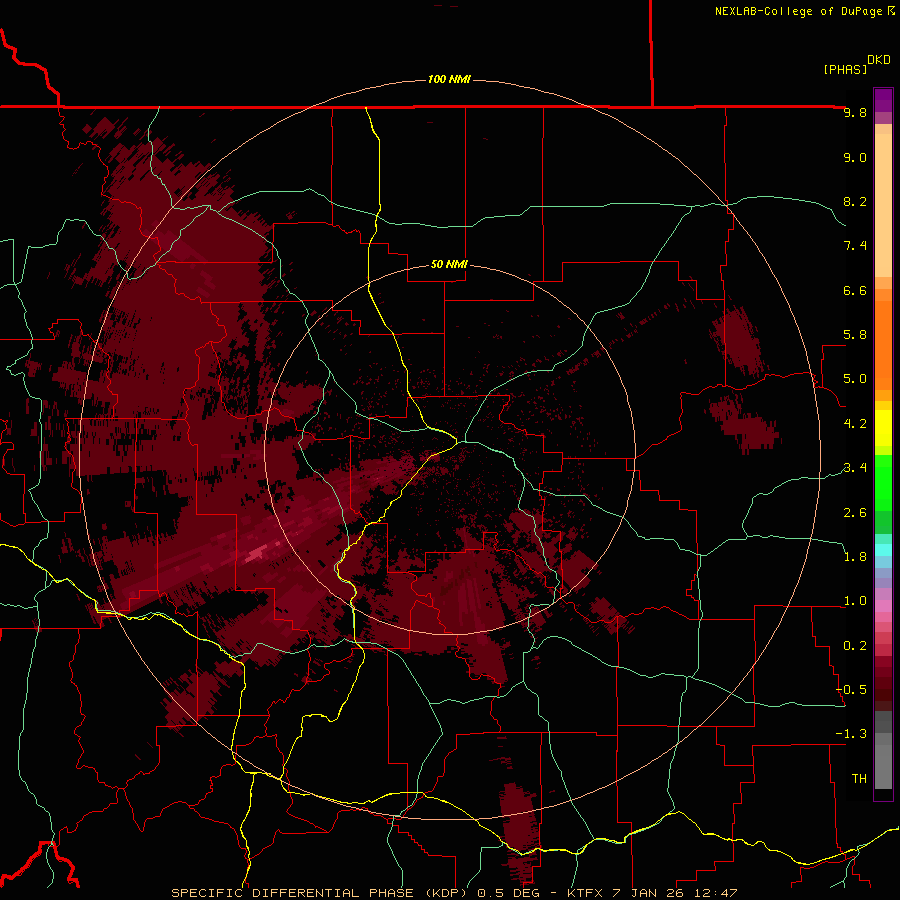Click the 8.2 value on color scale
The image size is (900, 900).
point(855,201)
